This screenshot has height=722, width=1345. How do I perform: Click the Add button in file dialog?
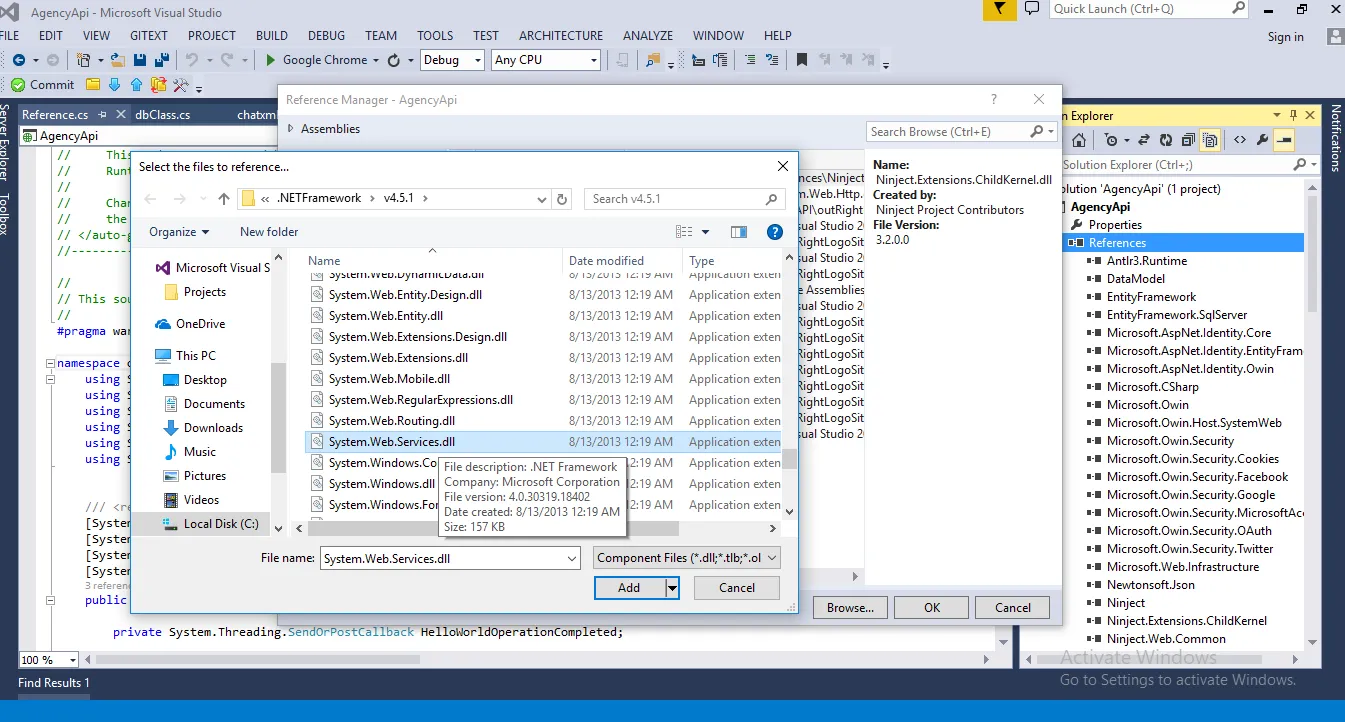pos(629,588)
